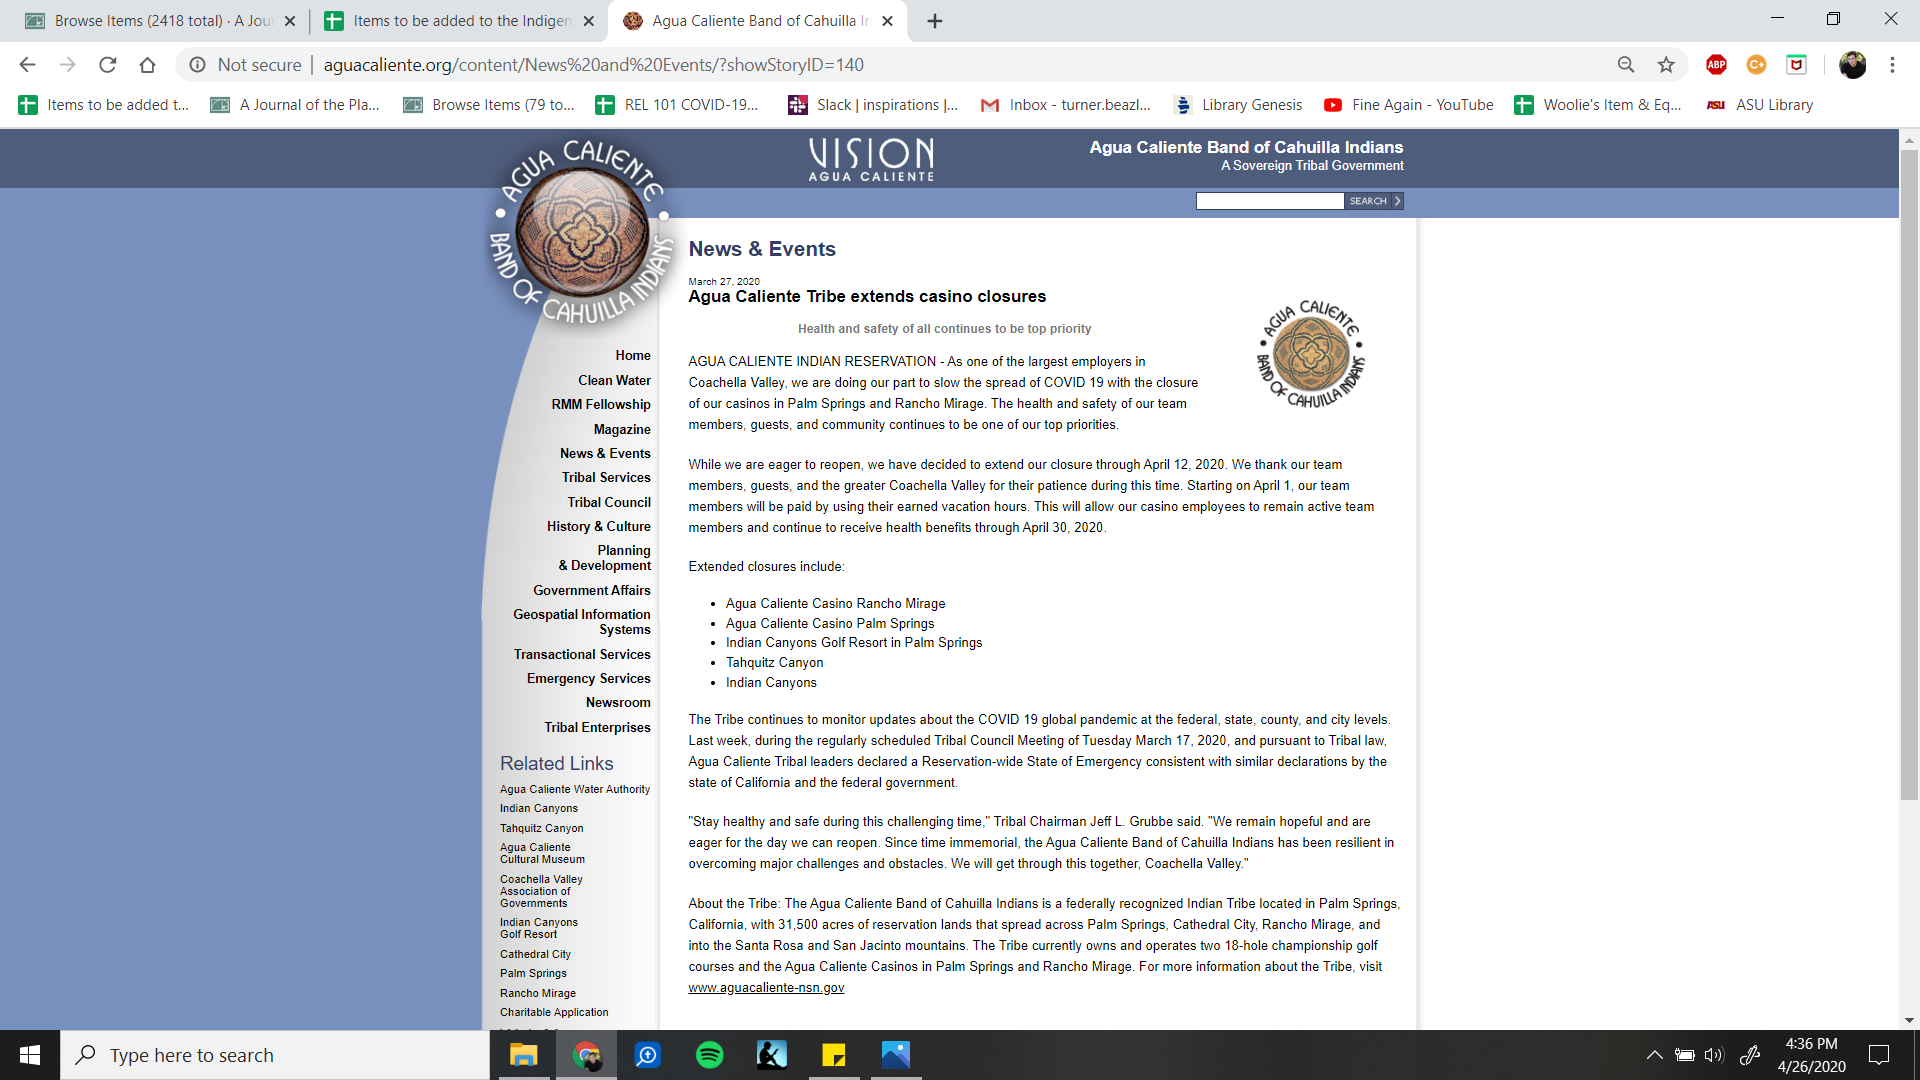Click the Not secure site info icon
The height and width of the screenshot is (1080, 1920).
[198, 65]
